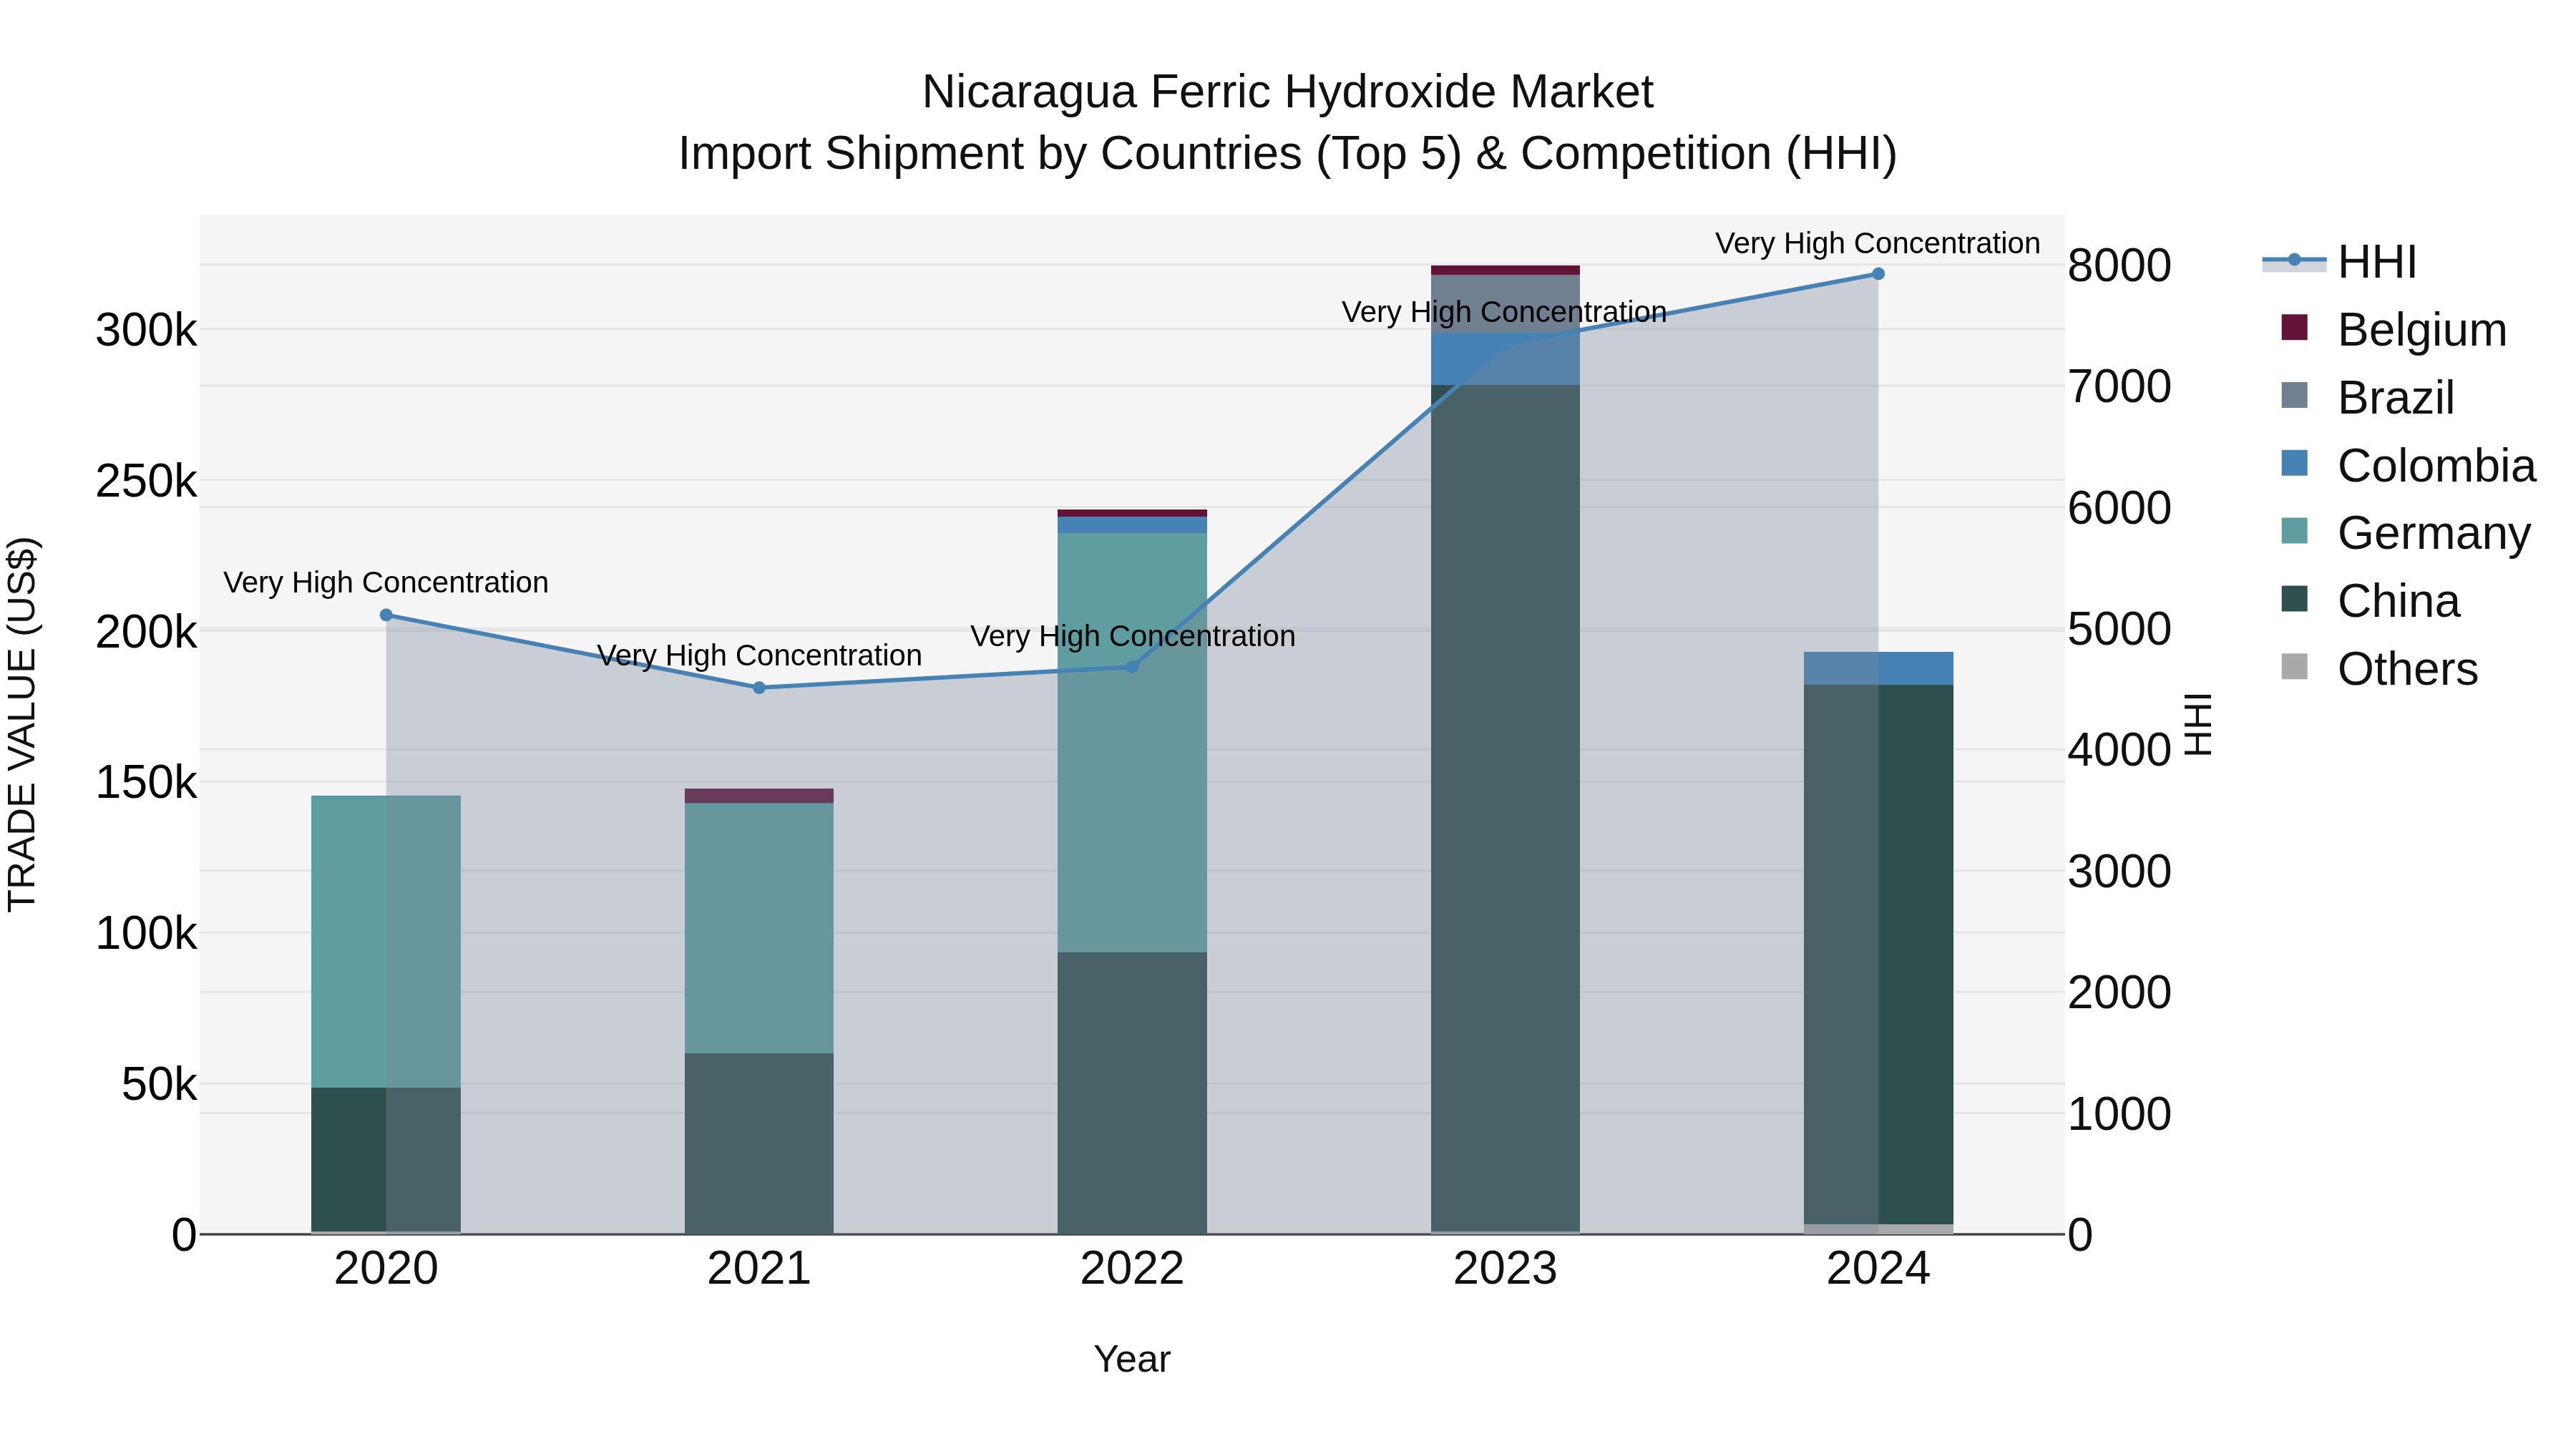Toggle the Germany legend entry

coord(2405,532)
